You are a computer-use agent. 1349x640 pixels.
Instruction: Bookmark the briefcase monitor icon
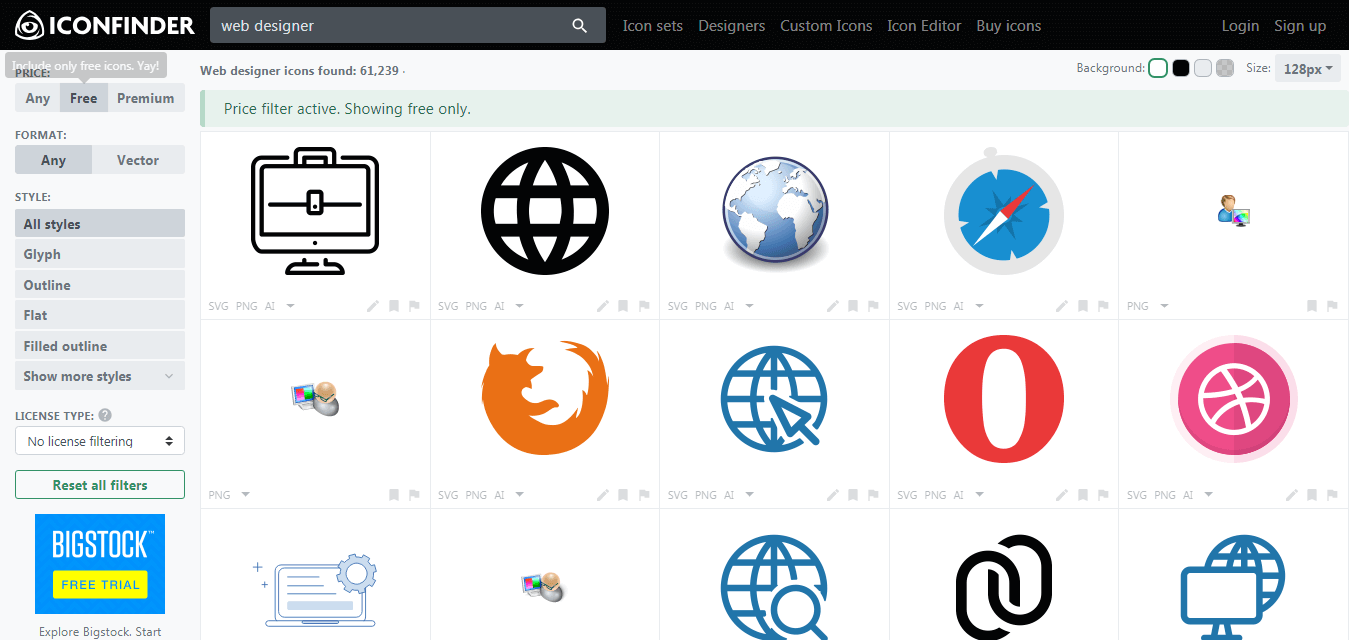click(x=394, y=306)
